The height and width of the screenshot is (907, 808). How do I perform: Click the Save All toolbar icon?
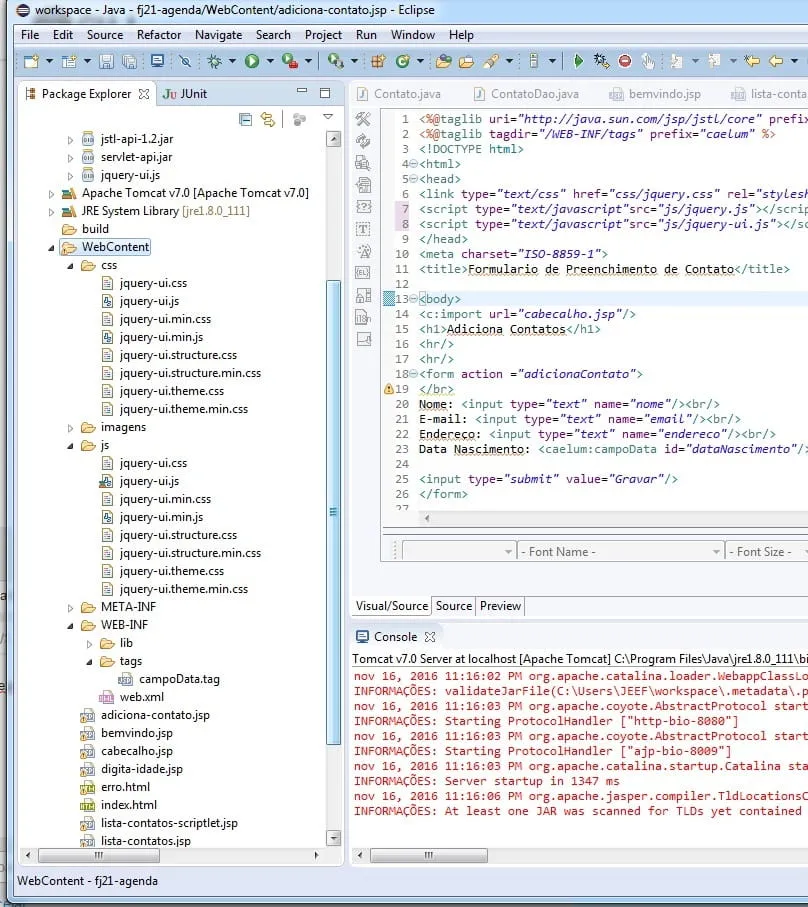pyautogui.click(x=129, y=61)
